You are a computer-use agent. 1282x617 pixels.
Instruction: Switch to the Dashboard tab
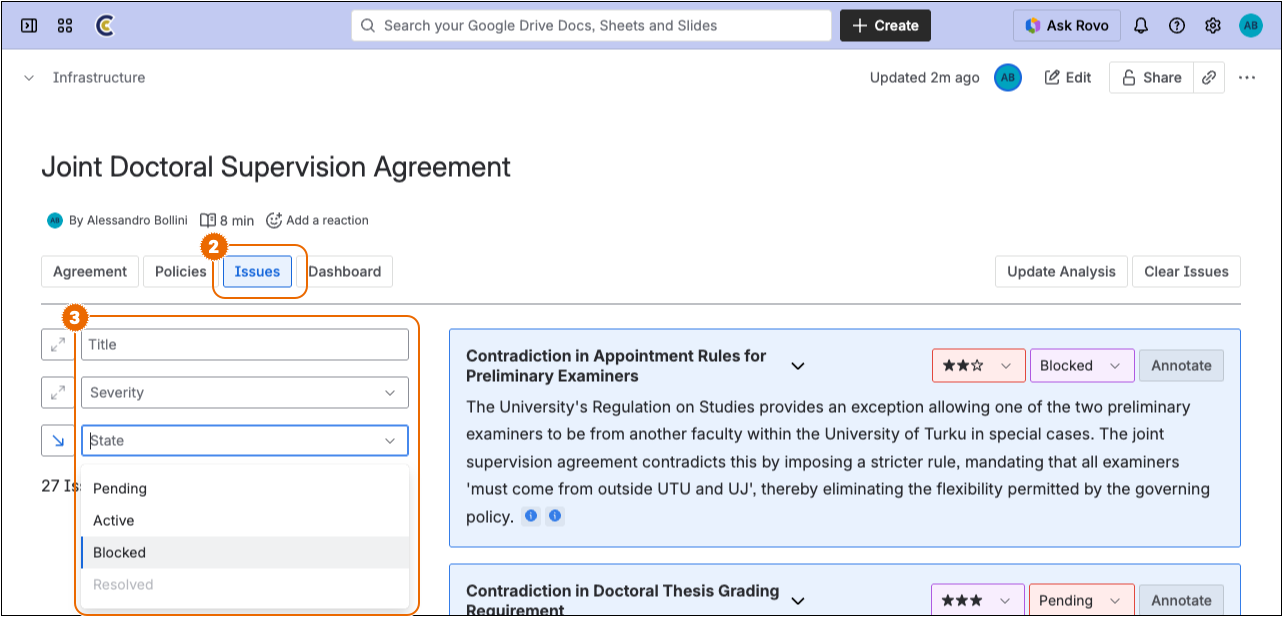tap(345, 272)
